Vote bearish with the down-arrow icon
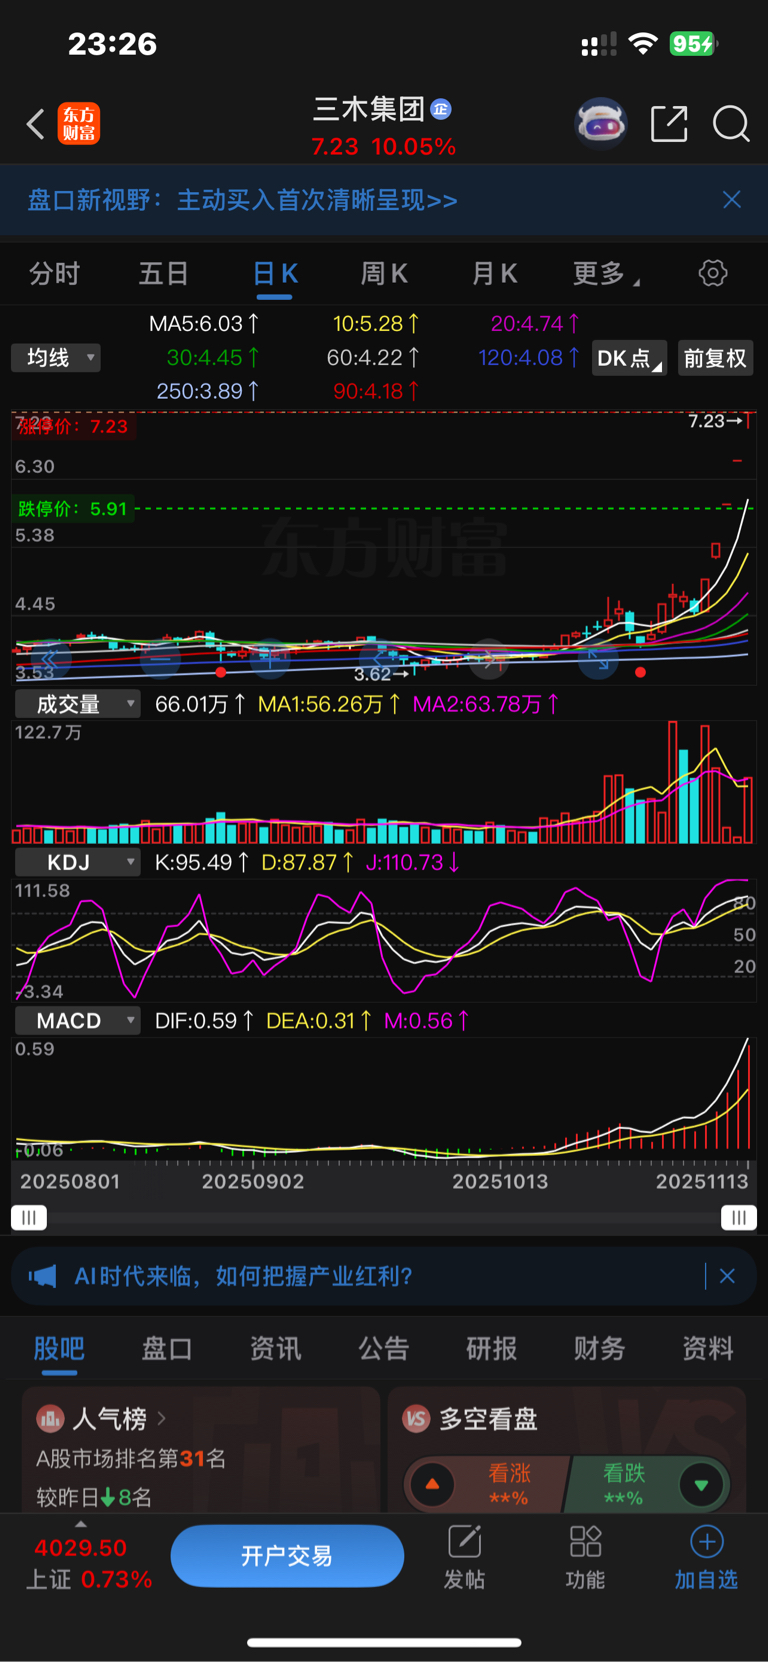The width and height of the screenshot is (768, 1662). pyautogui.click(x=701, y=1485)
